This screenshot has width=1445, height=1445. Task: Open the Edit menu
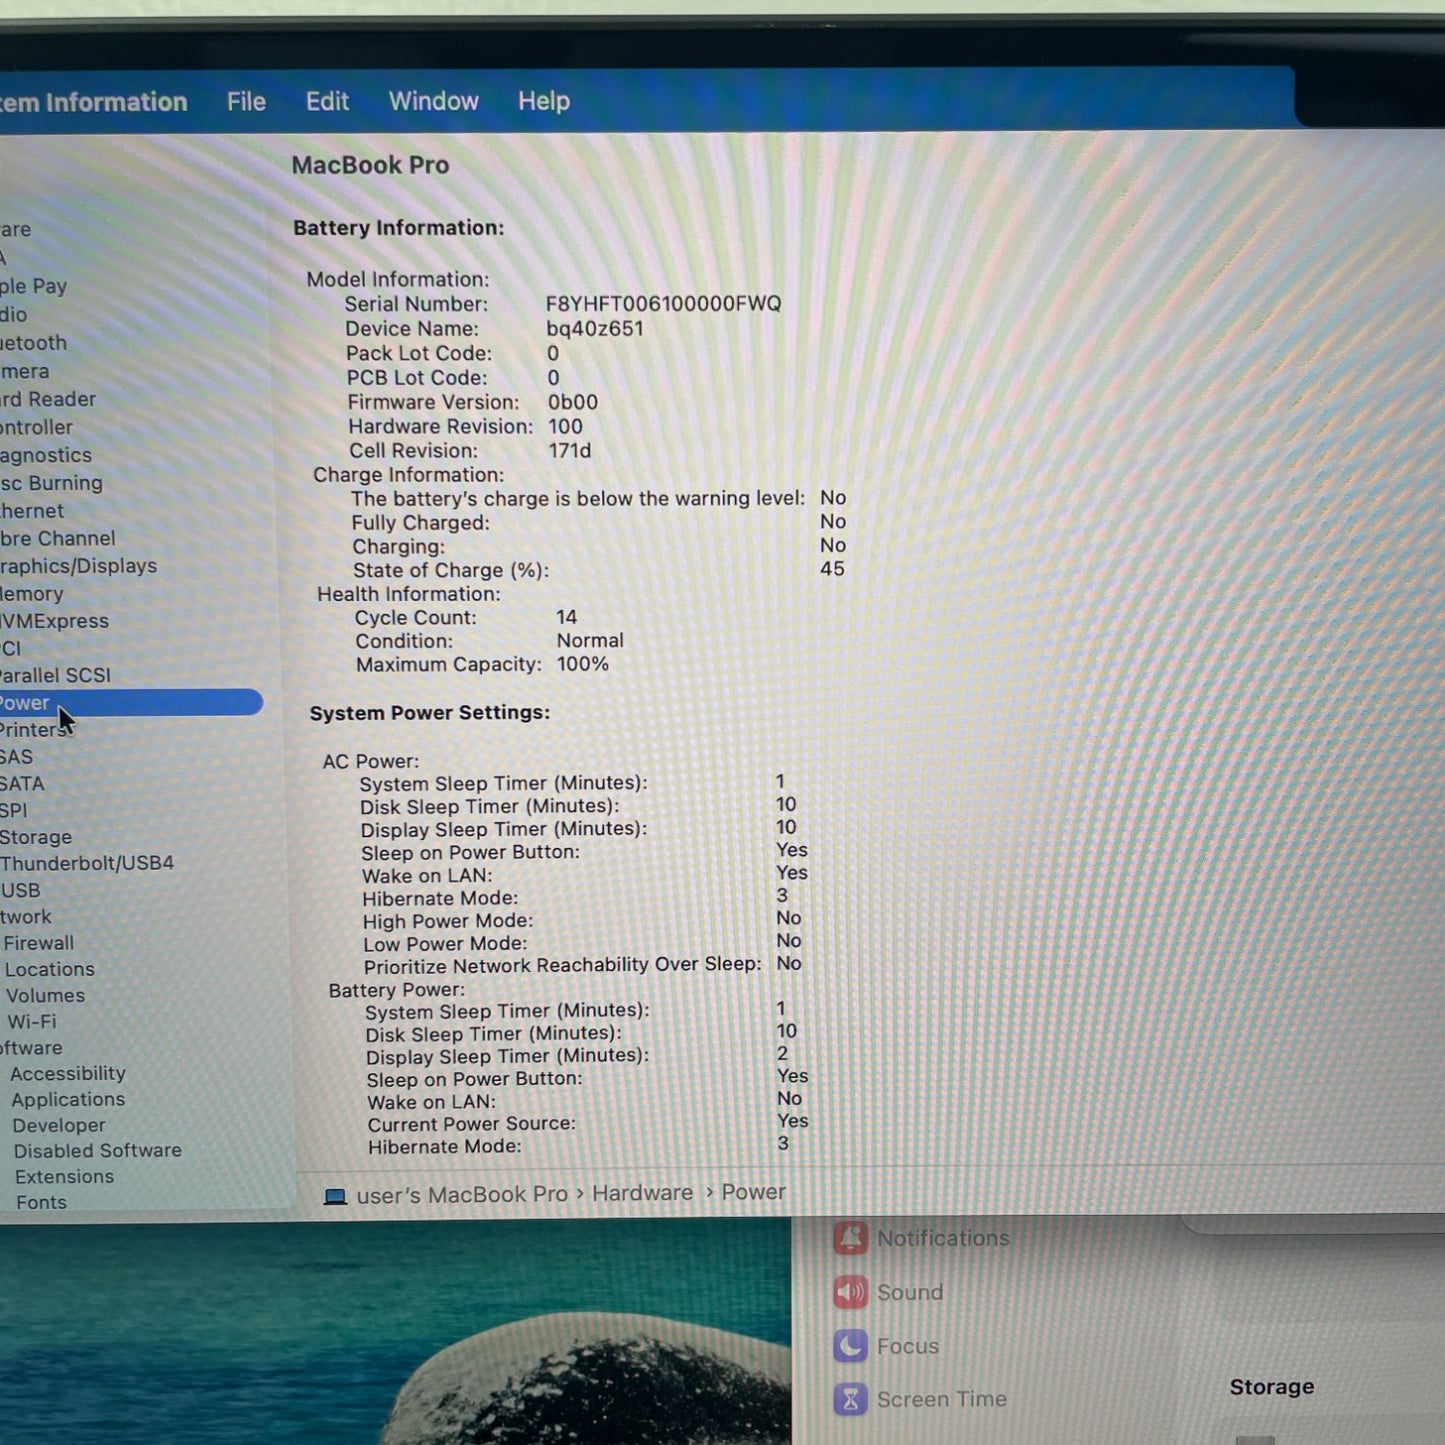click(x=327, y=101)
